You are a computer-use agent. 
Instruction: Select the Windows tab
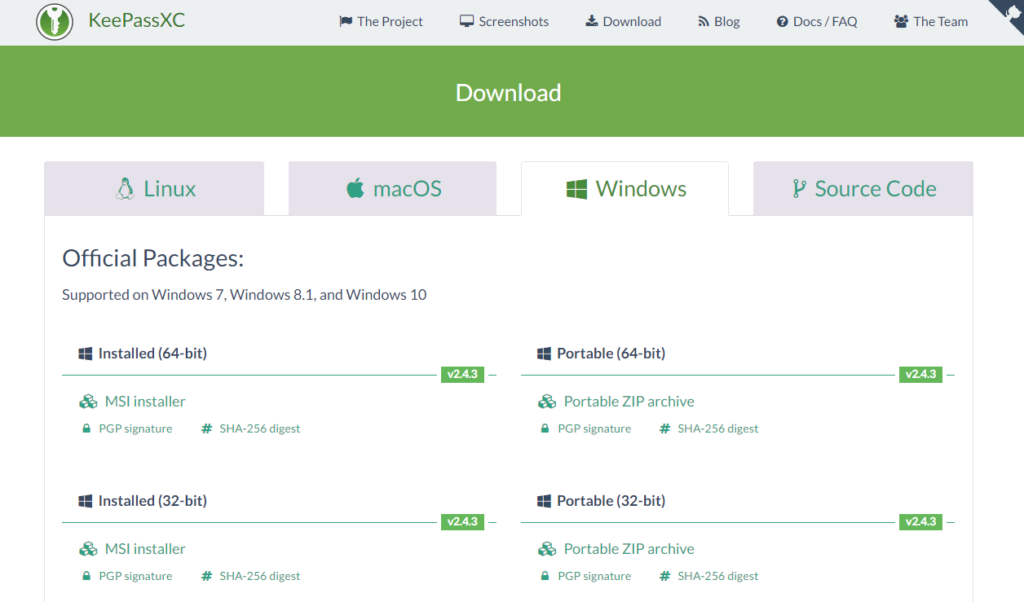[625, 189]
